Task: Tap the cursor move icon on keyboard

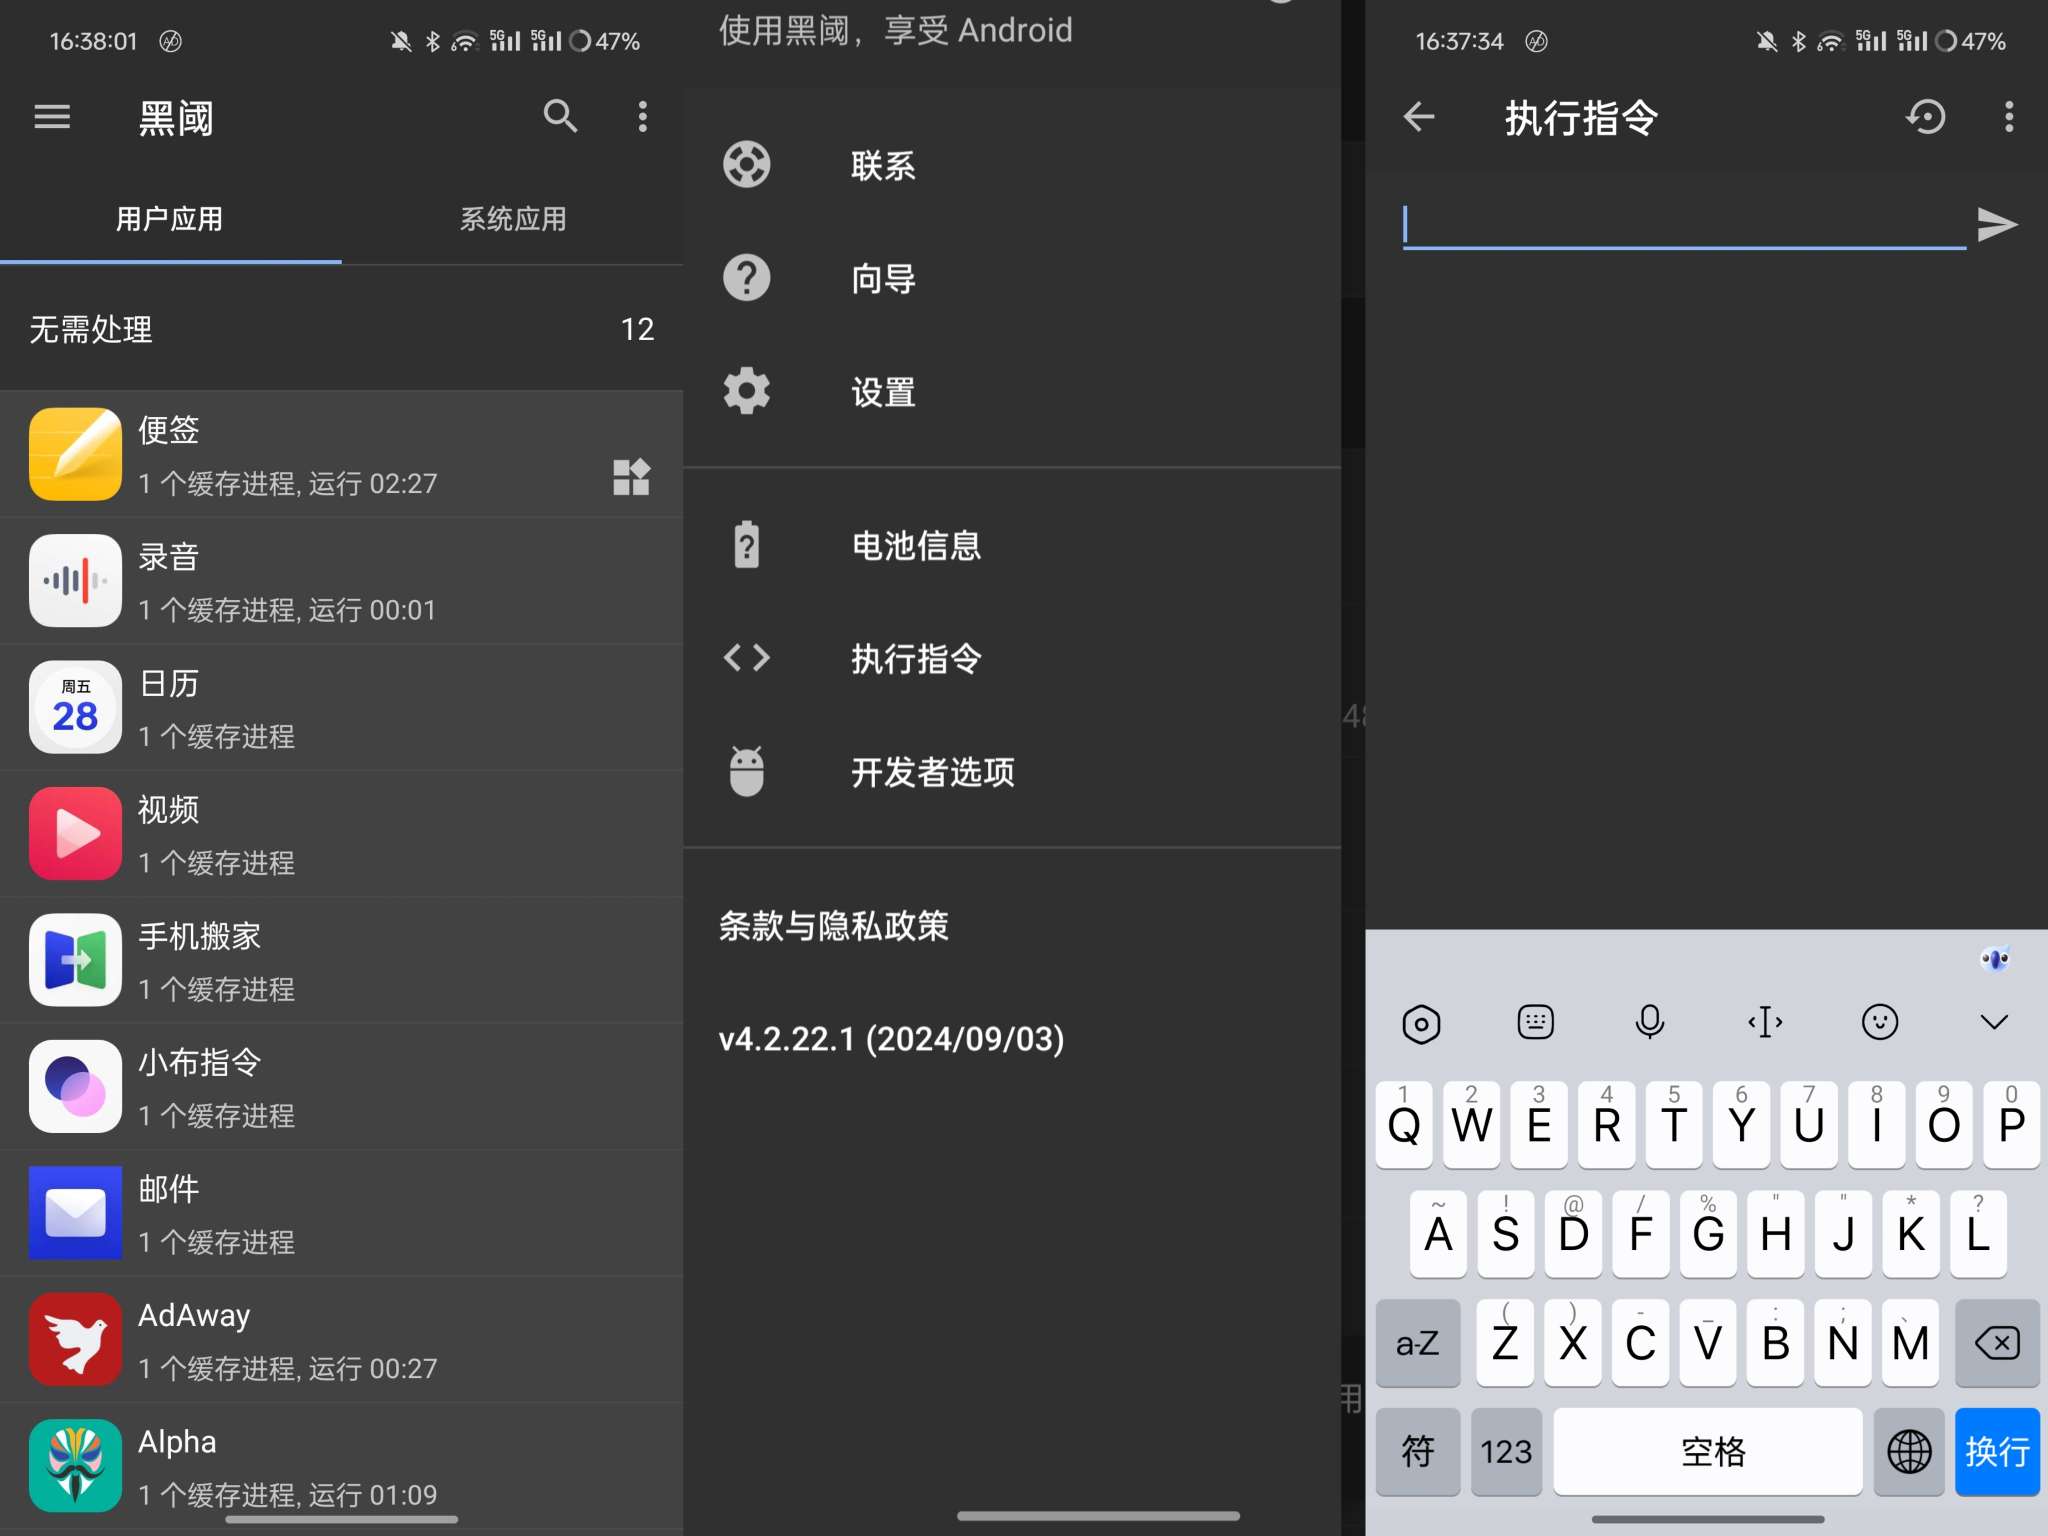Action: [1765, 1022]
